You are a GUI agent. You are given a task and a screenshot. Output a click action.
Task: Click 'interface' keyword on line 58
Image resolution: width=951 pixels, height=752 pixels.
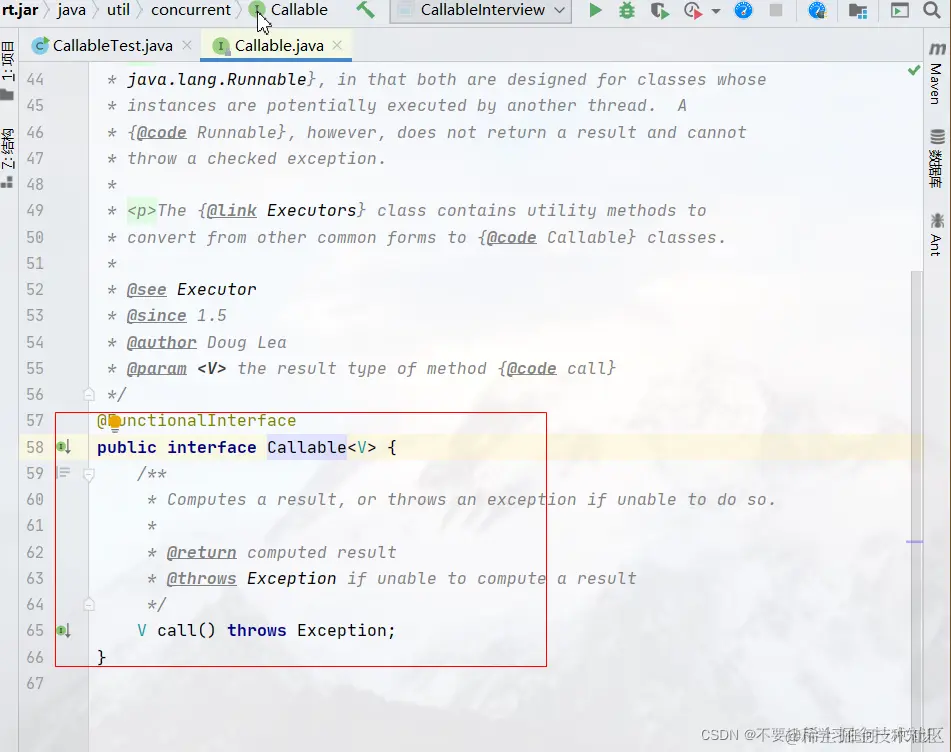(212, 448)
